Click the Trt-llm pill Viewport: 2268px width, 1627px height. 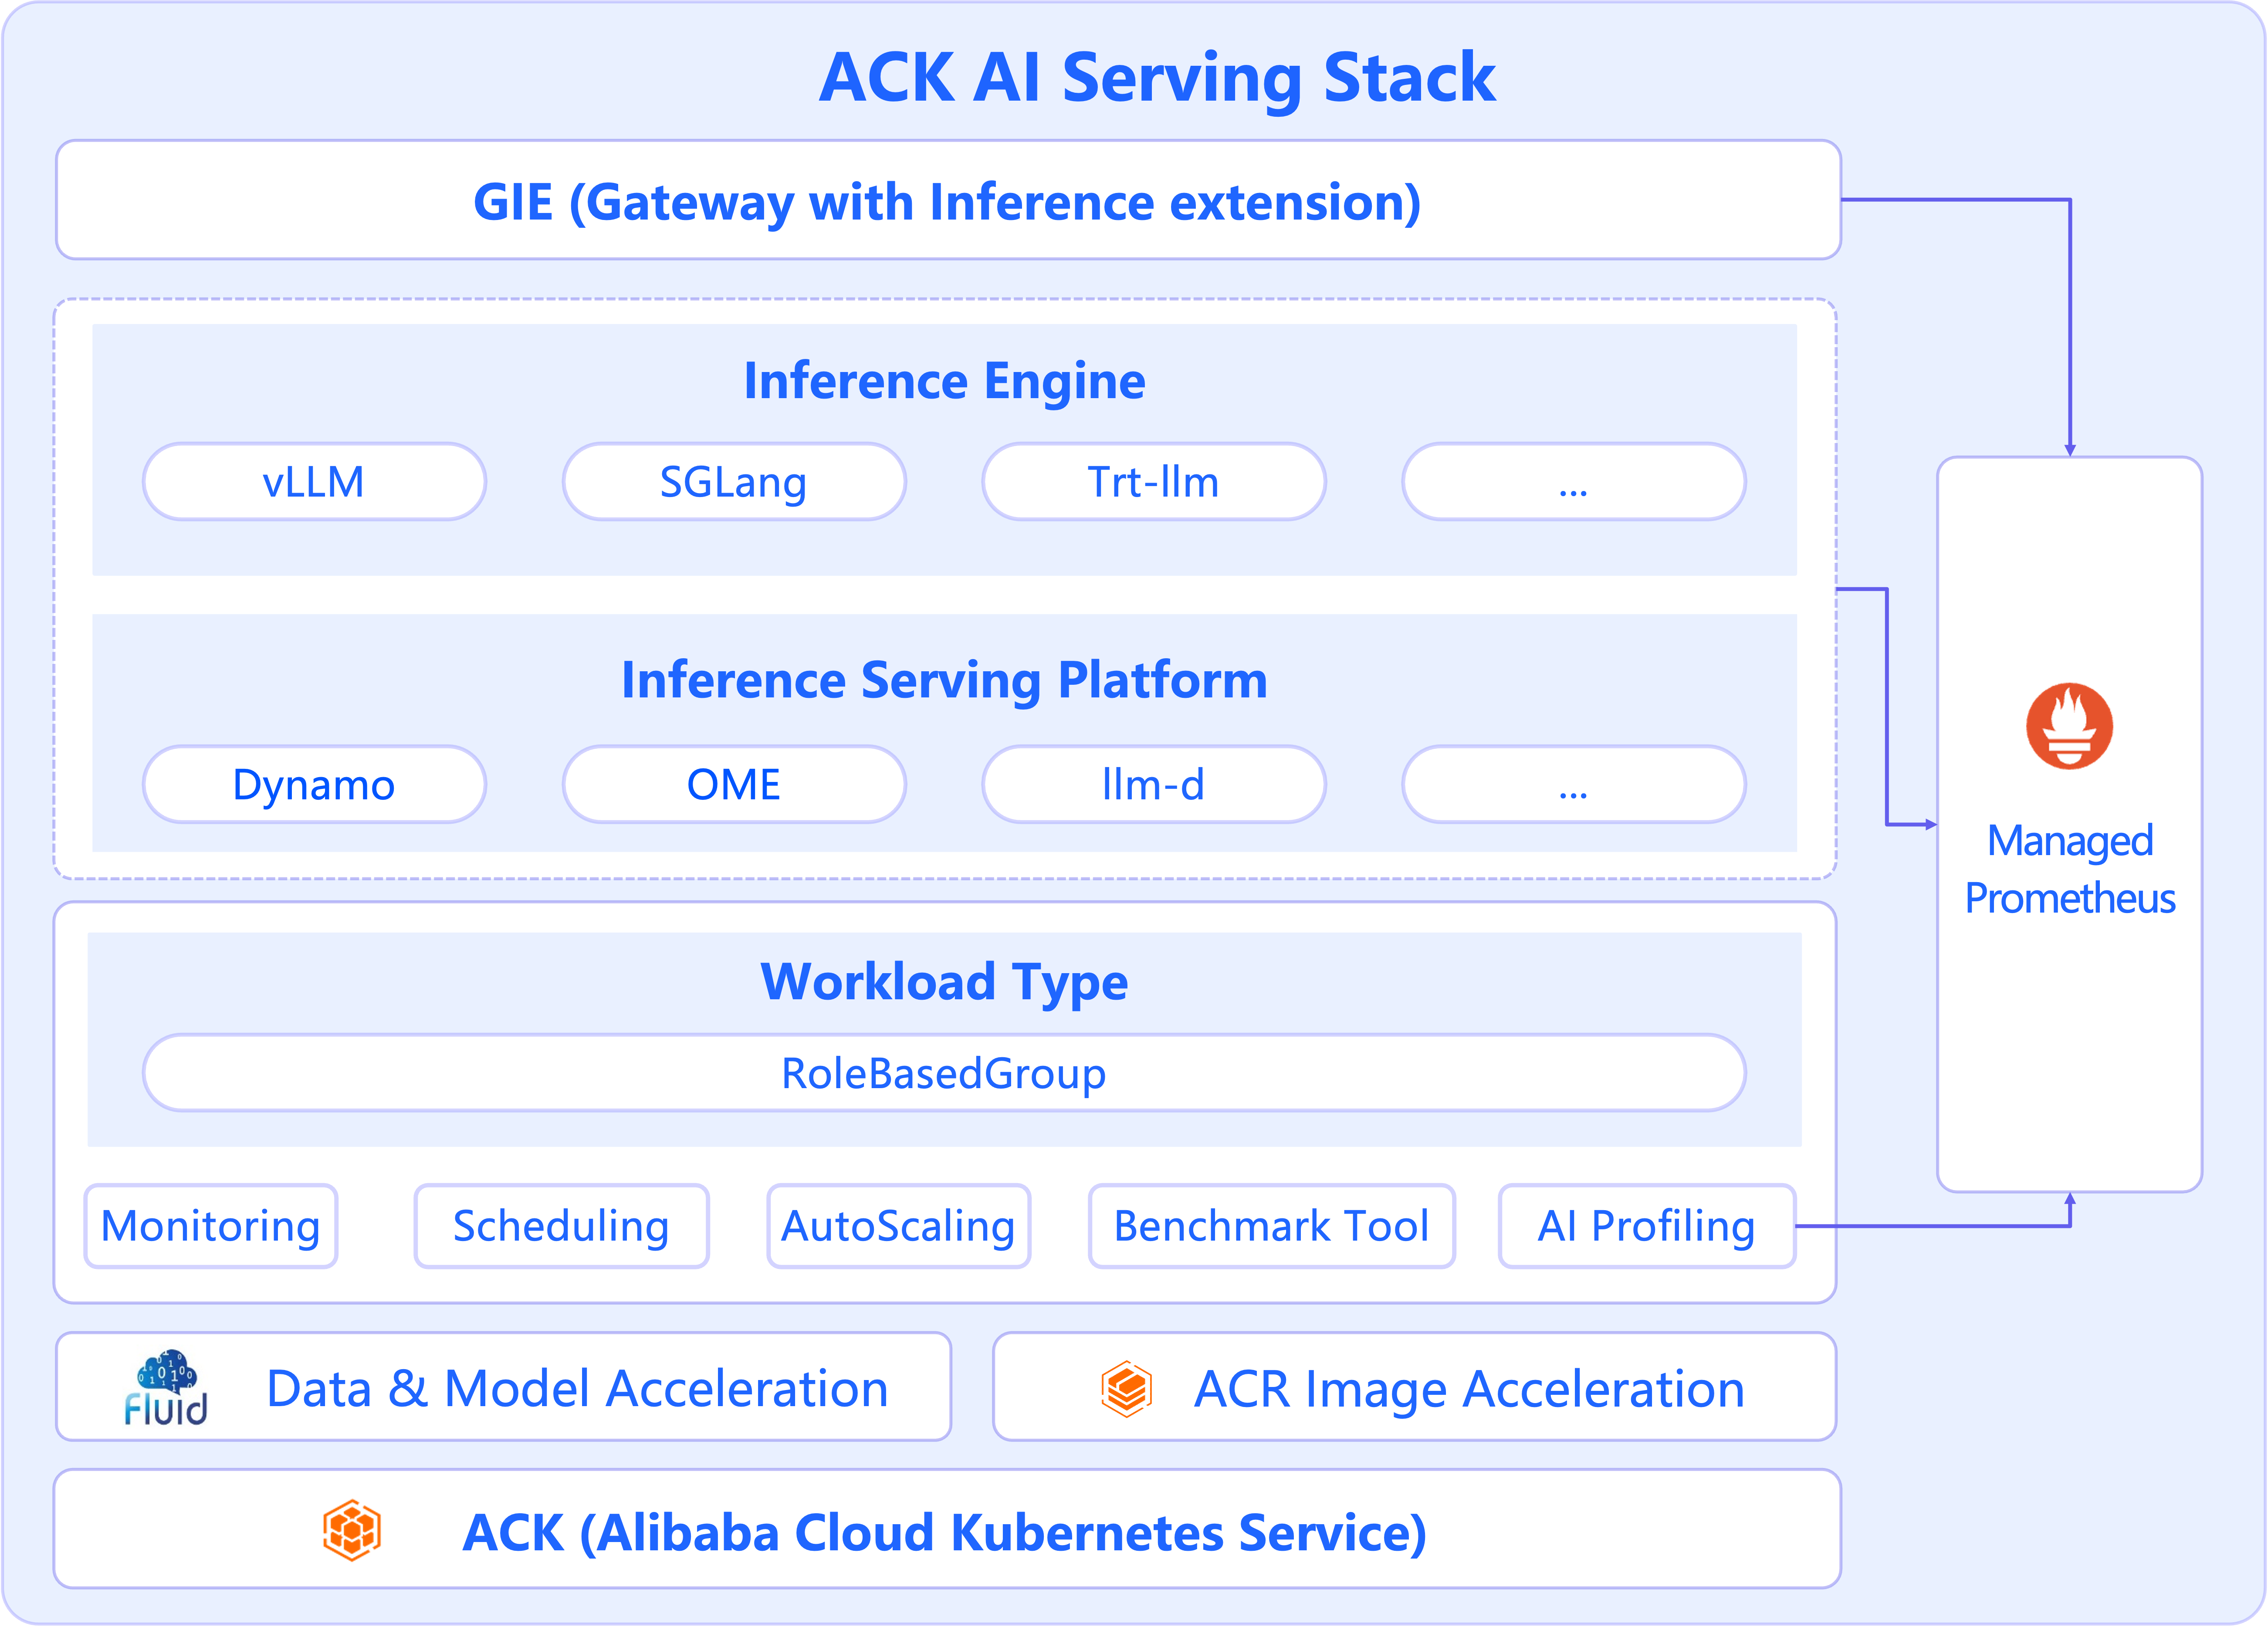(1153, 482)
